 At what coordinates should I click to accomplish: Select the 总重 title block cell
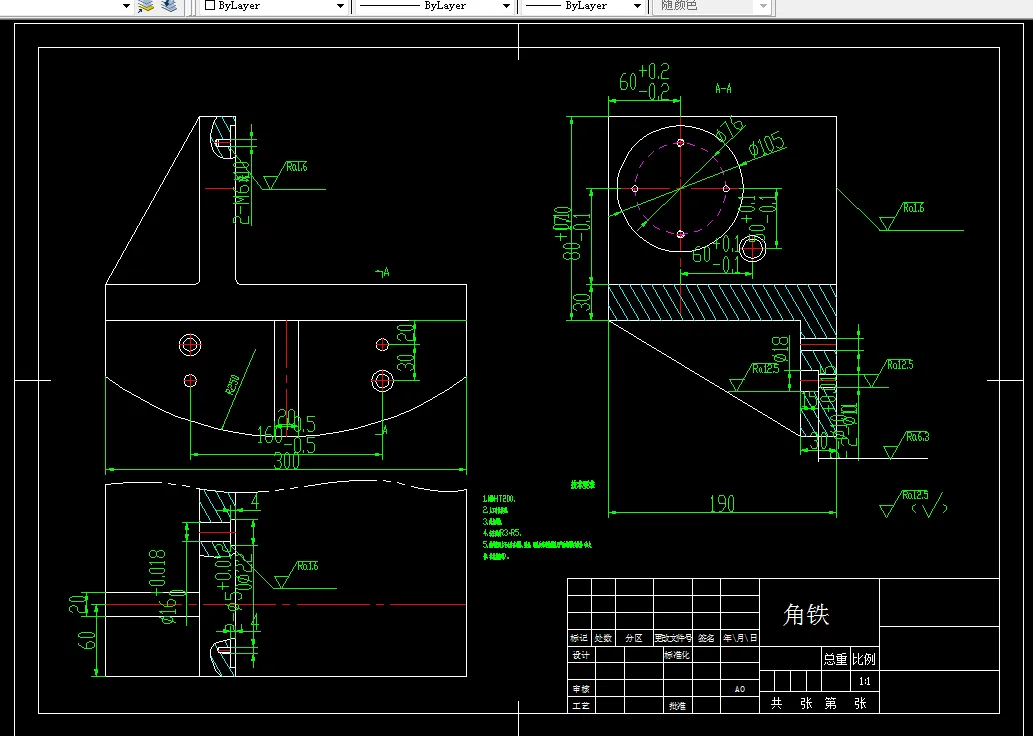pyautogui.click(x=835, y=659)
